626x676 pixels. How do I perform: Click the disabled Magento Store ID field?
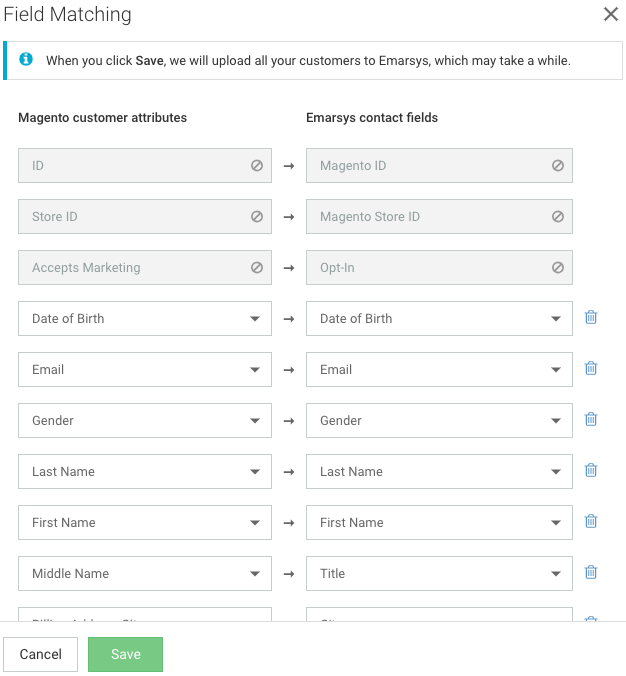point(439,216)
